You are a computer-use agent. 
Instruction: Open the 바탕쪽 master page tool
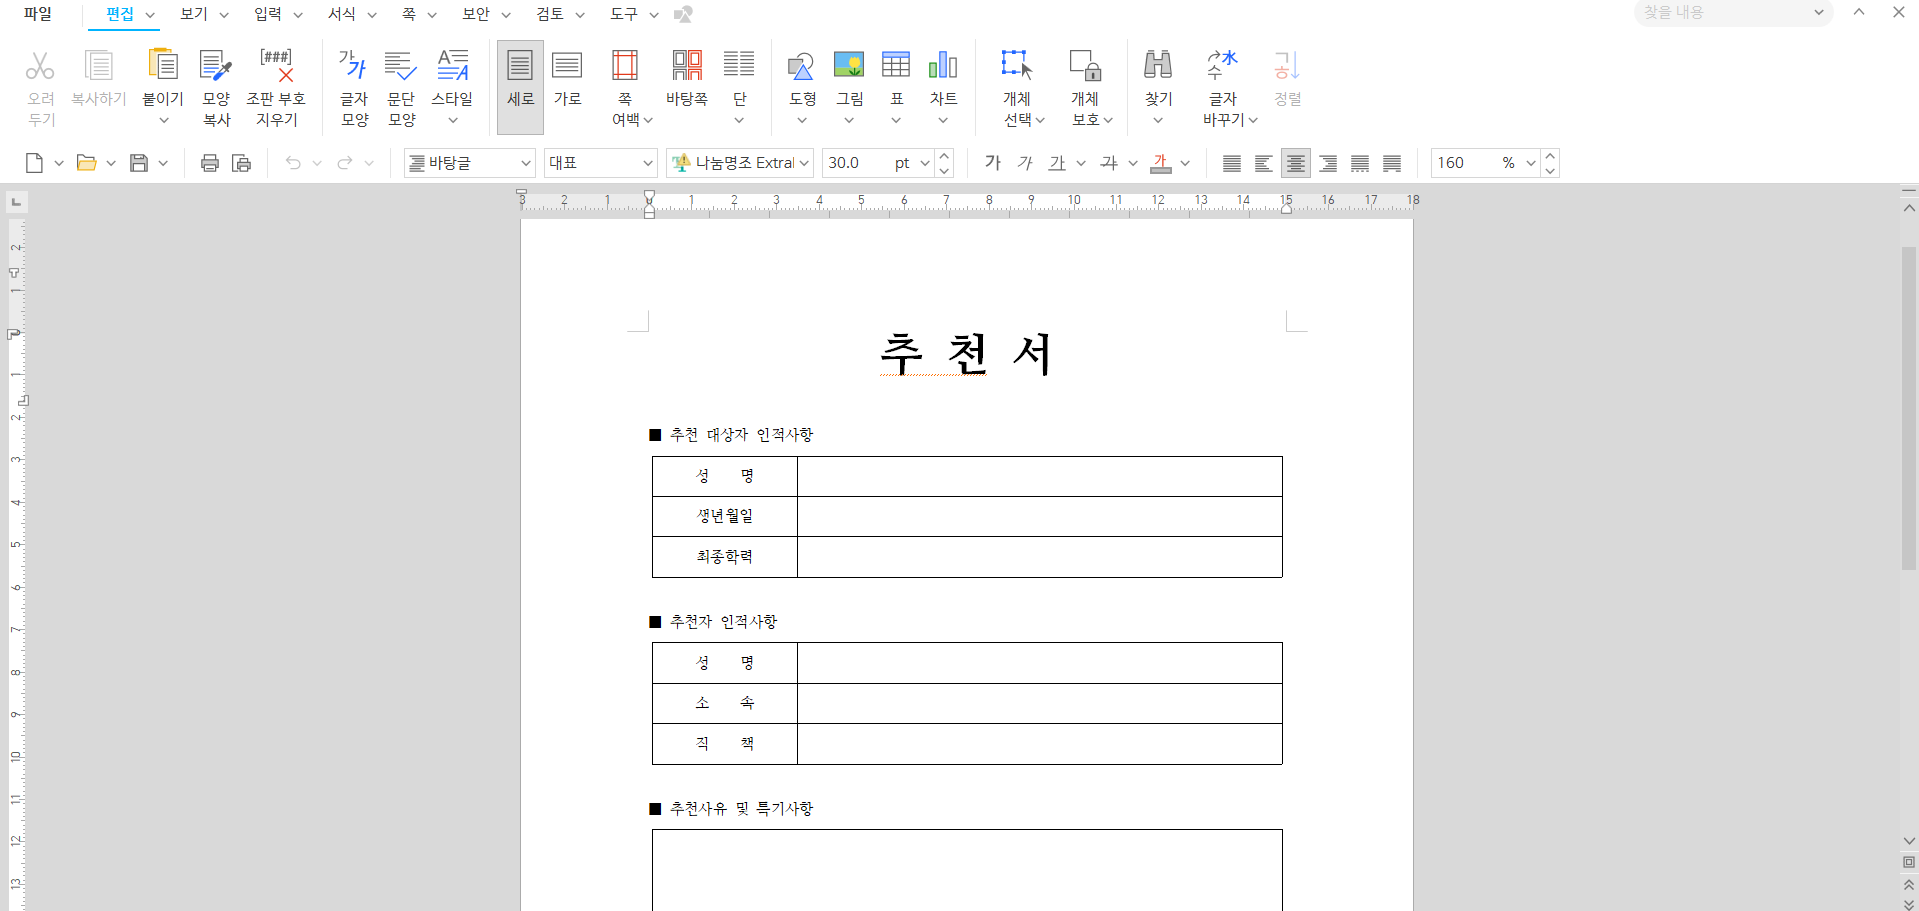click(687, 66)
